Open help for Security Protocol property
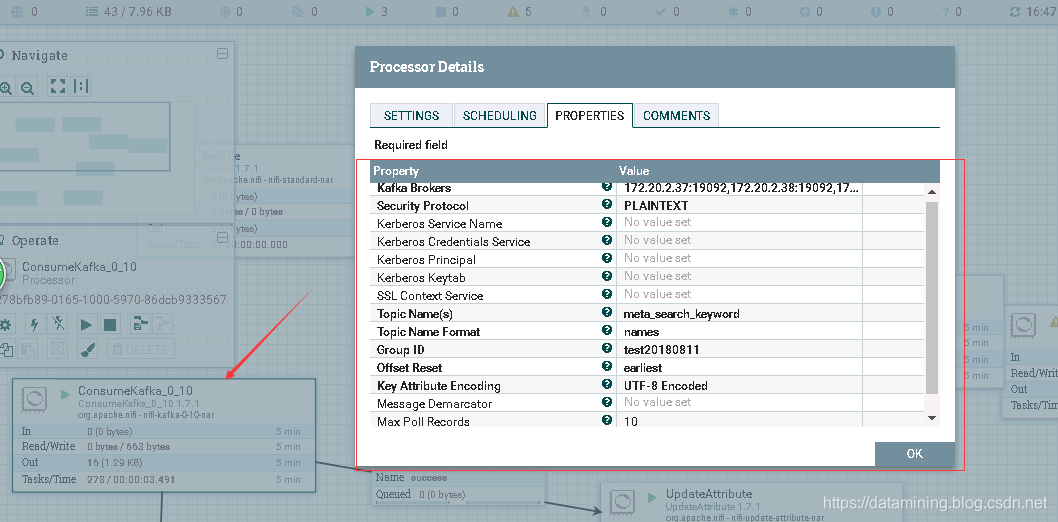 [607, 205]
